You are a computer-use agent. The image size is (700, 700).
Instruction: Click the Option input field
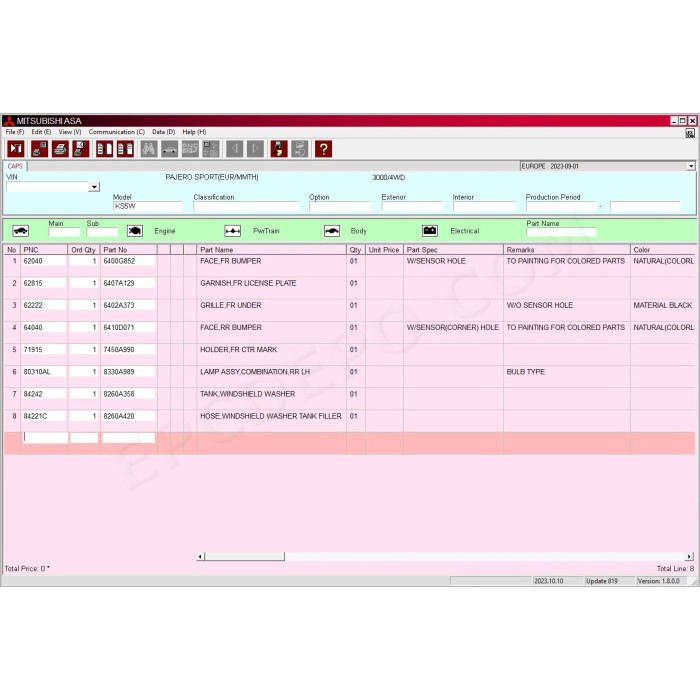point(340,206)
